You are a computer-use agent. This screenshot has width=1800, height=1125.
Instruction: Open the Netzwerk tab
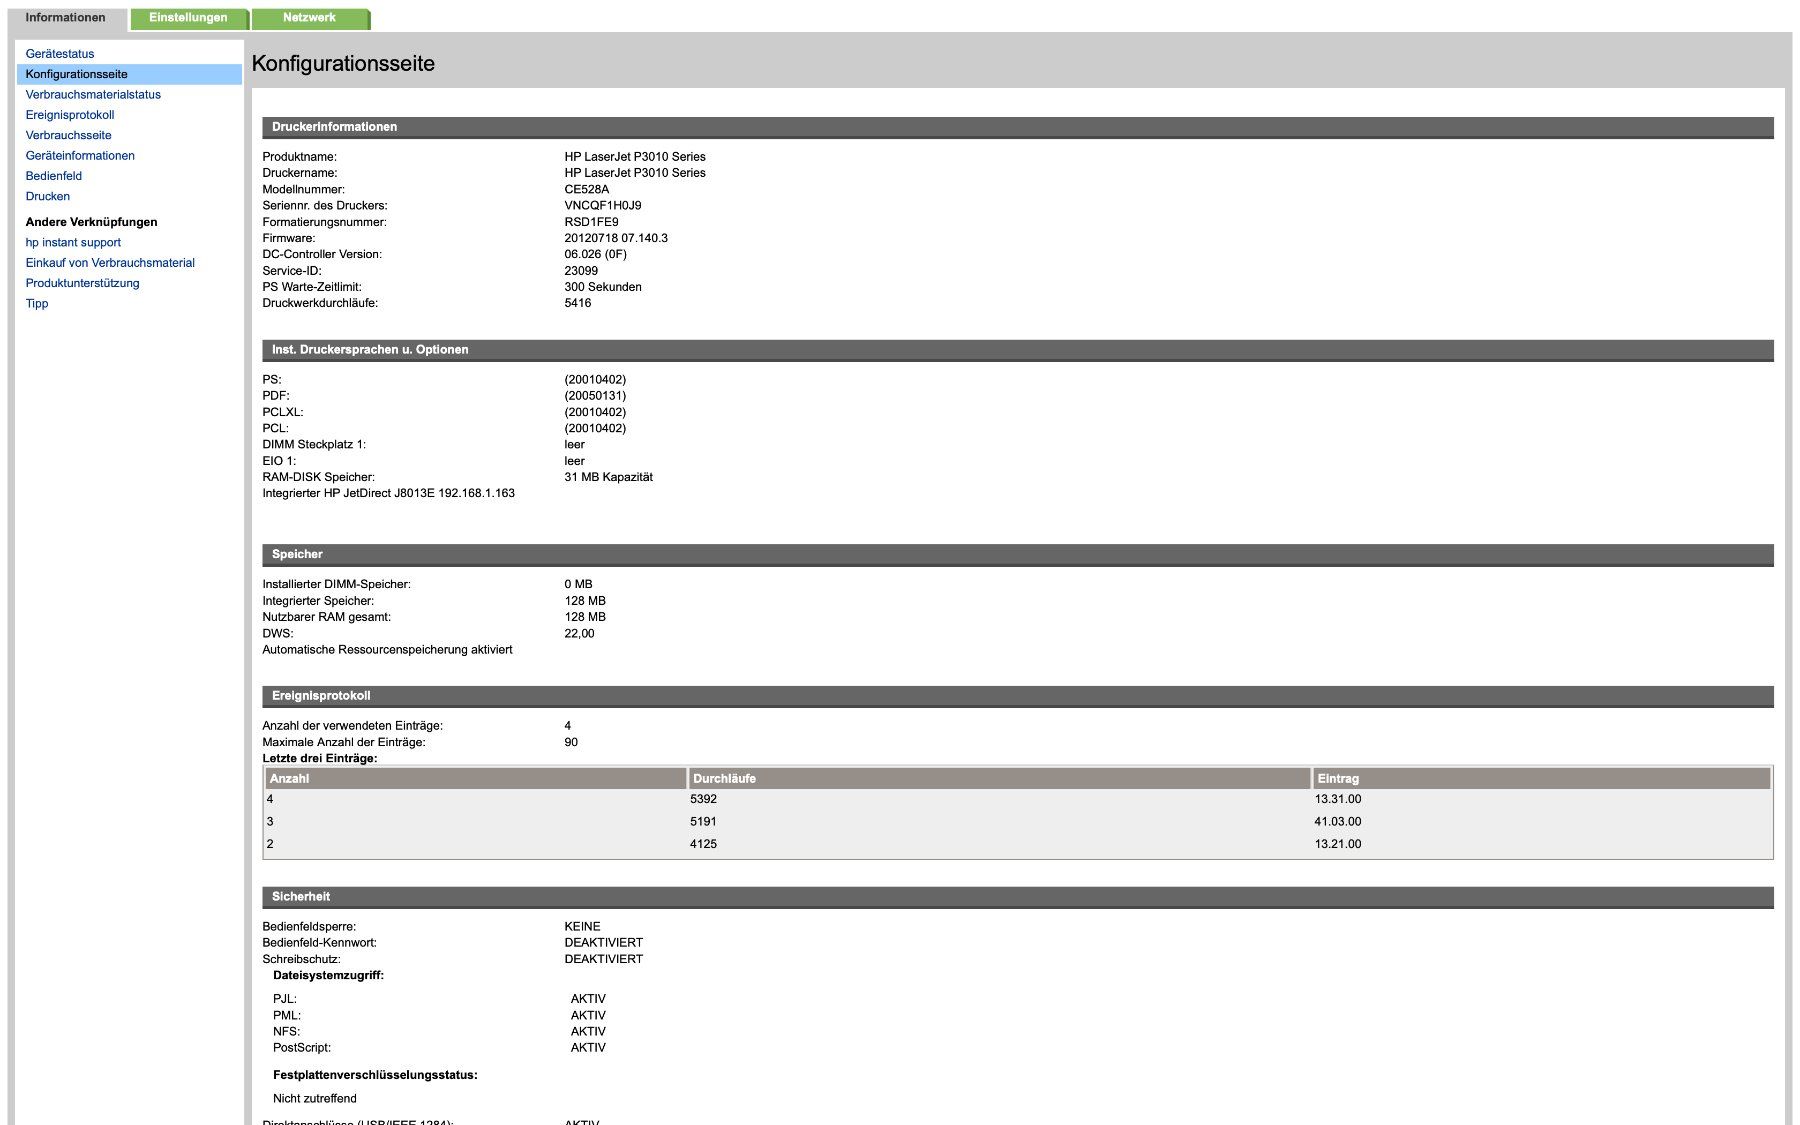(x=310, y=18)
